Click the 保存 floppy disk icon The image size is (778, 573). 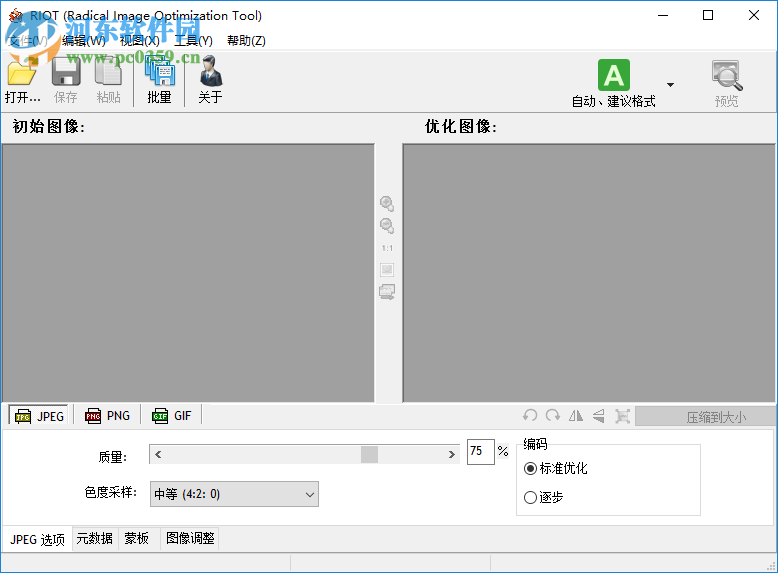(x=65, y=72)
